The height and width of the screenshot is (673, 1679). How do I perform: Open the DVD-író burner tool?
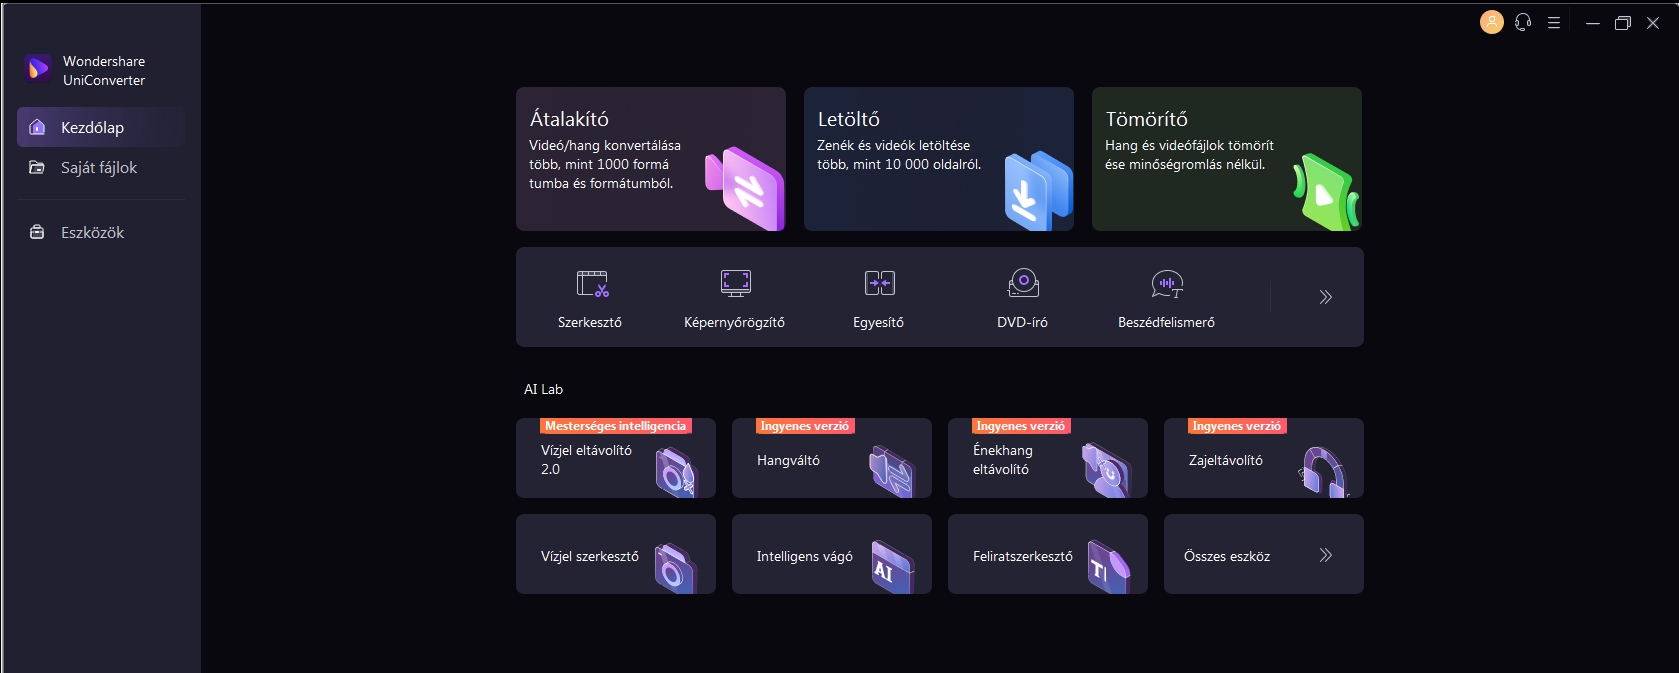[x=1022, y=298]
